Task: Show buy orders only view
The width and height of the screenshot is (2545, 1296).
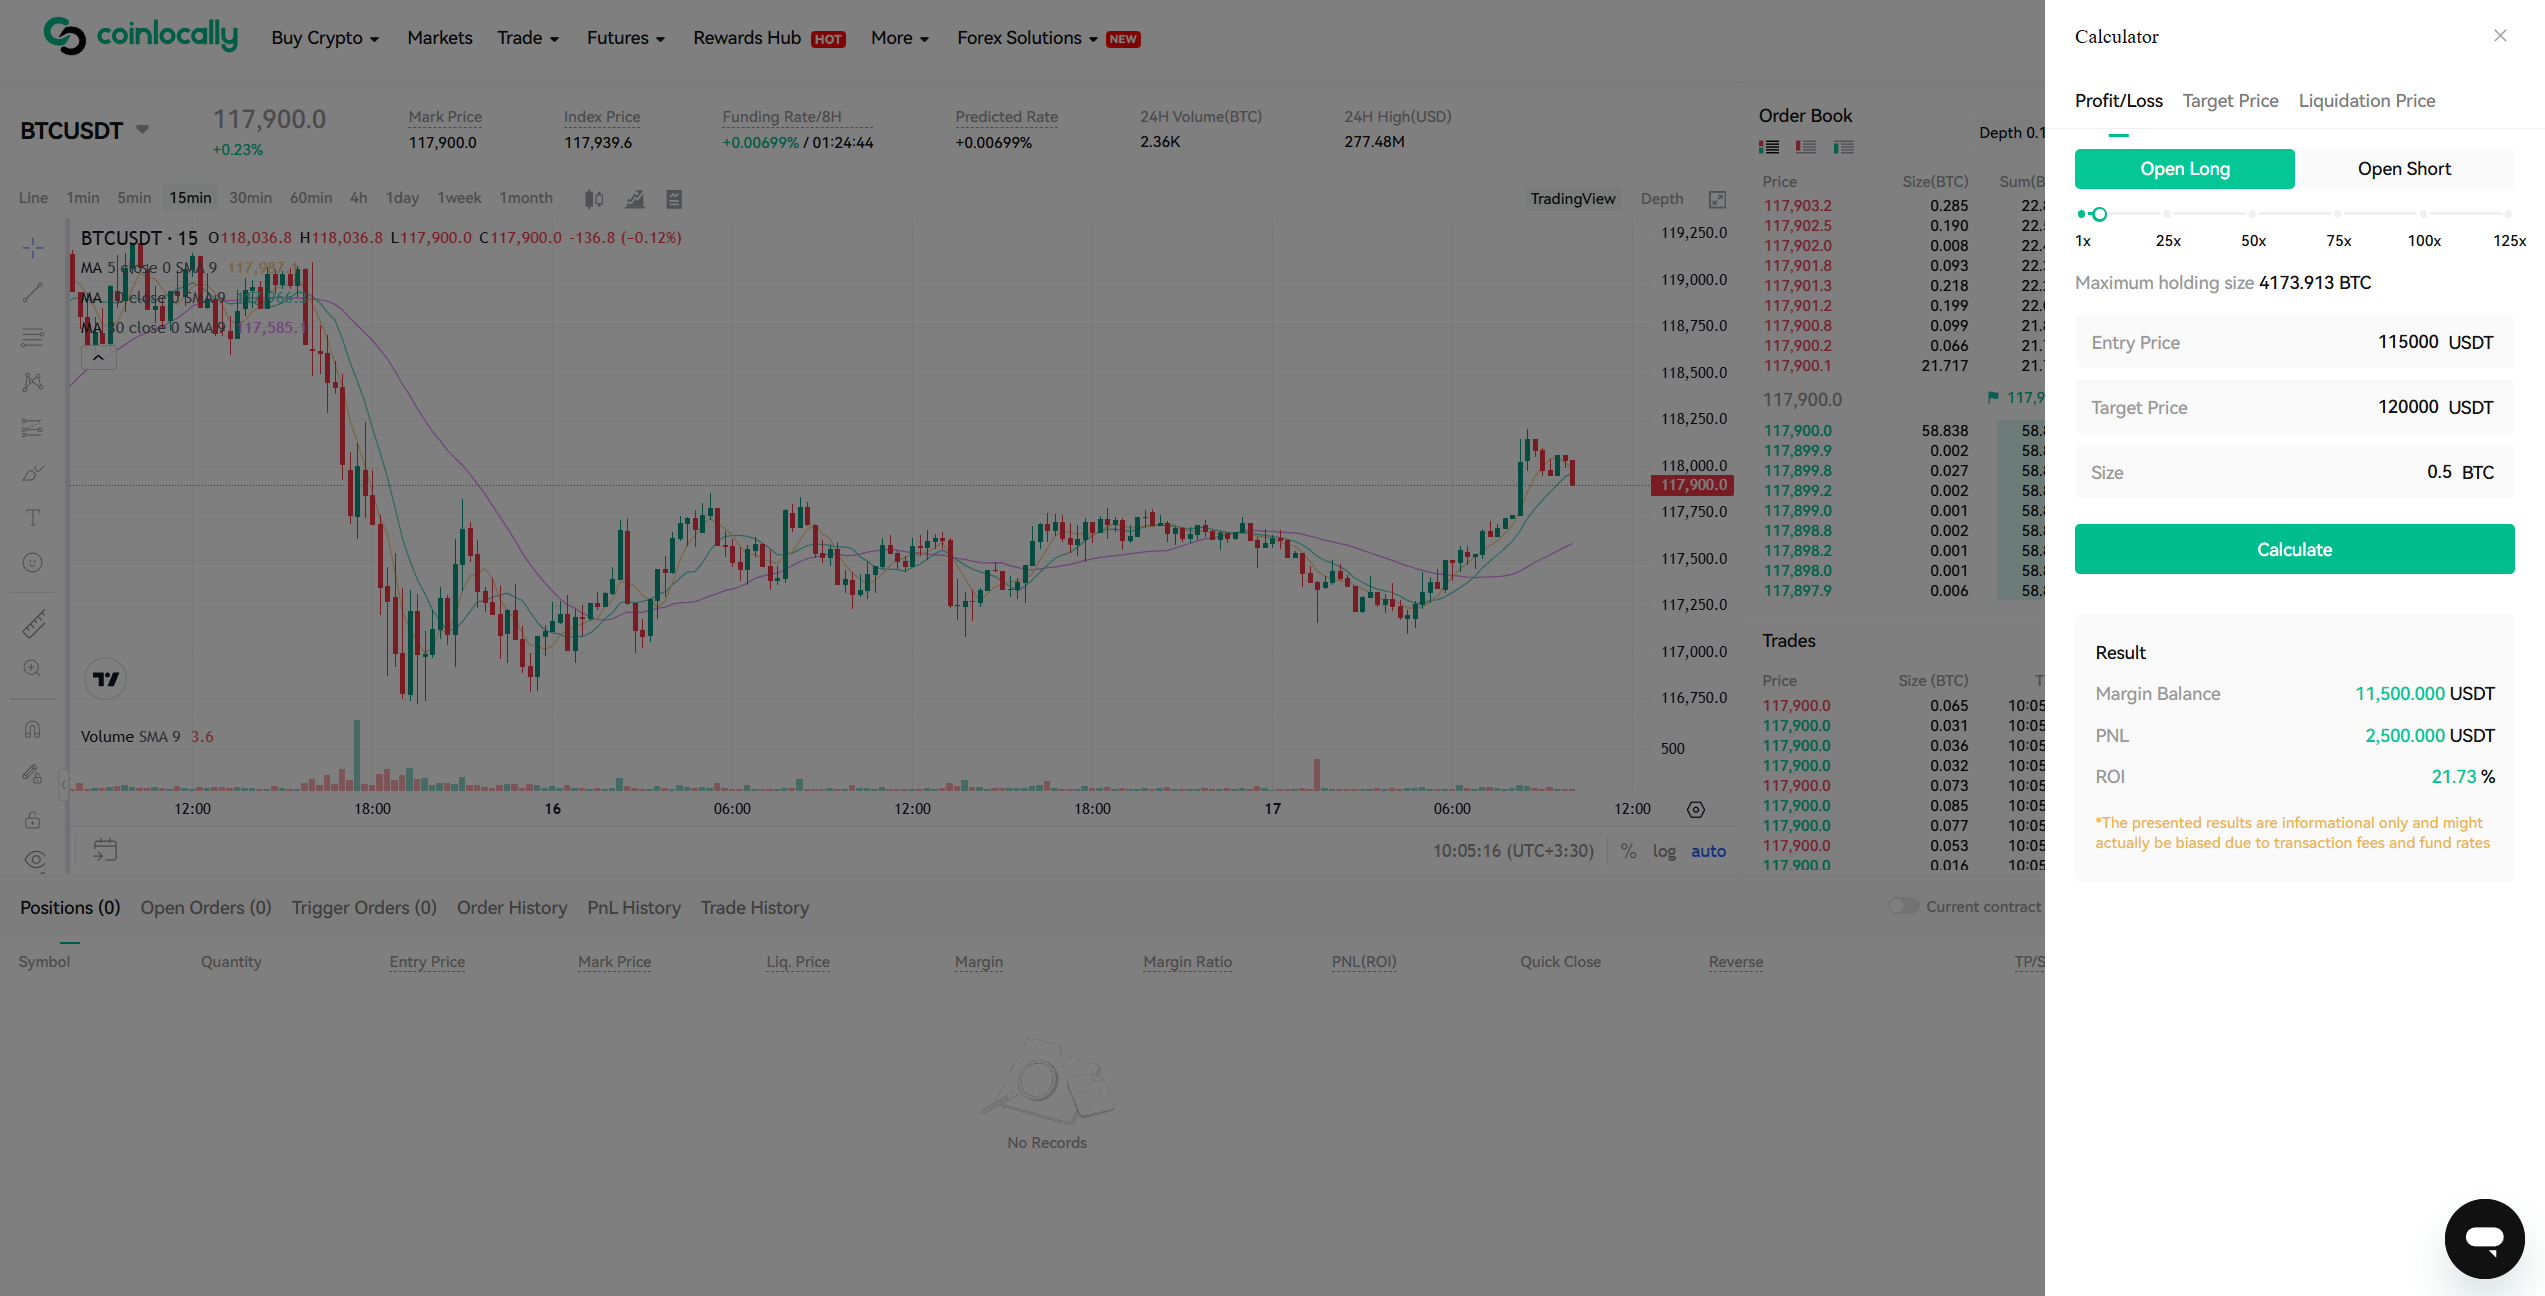Action: click(1844, 147)
